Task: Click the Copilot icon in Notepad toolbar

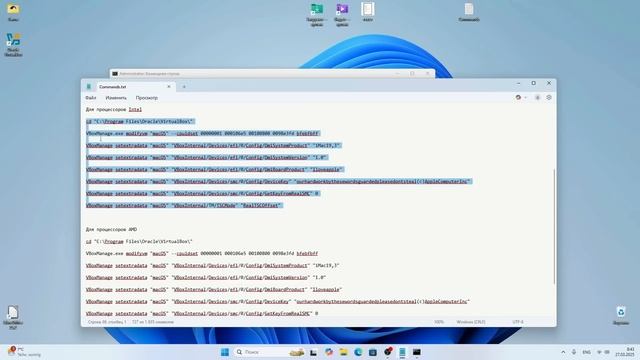Action: (518, 98)
